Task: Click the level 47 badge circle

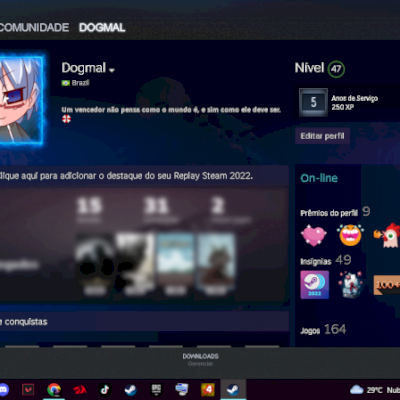Action: pyautogui.click(x=336, y=69)
